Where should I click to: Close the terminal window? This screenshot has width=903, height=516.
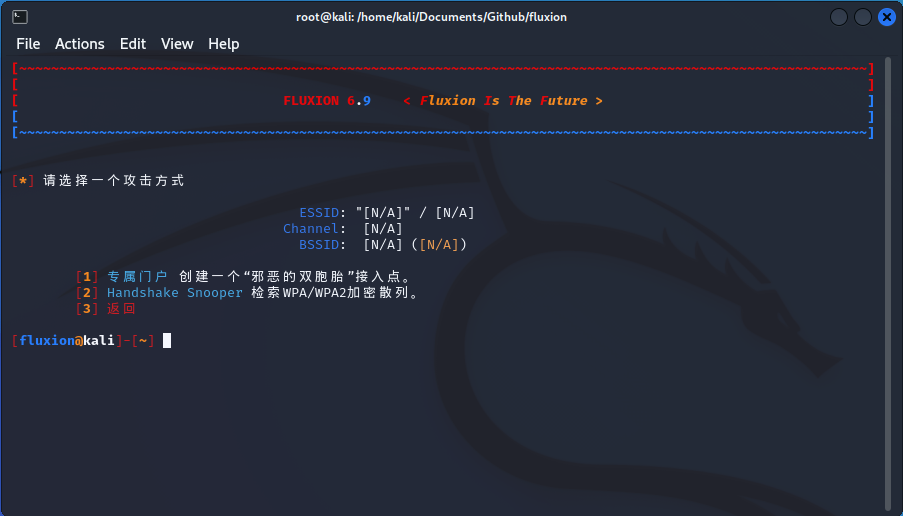click(887, 17)
